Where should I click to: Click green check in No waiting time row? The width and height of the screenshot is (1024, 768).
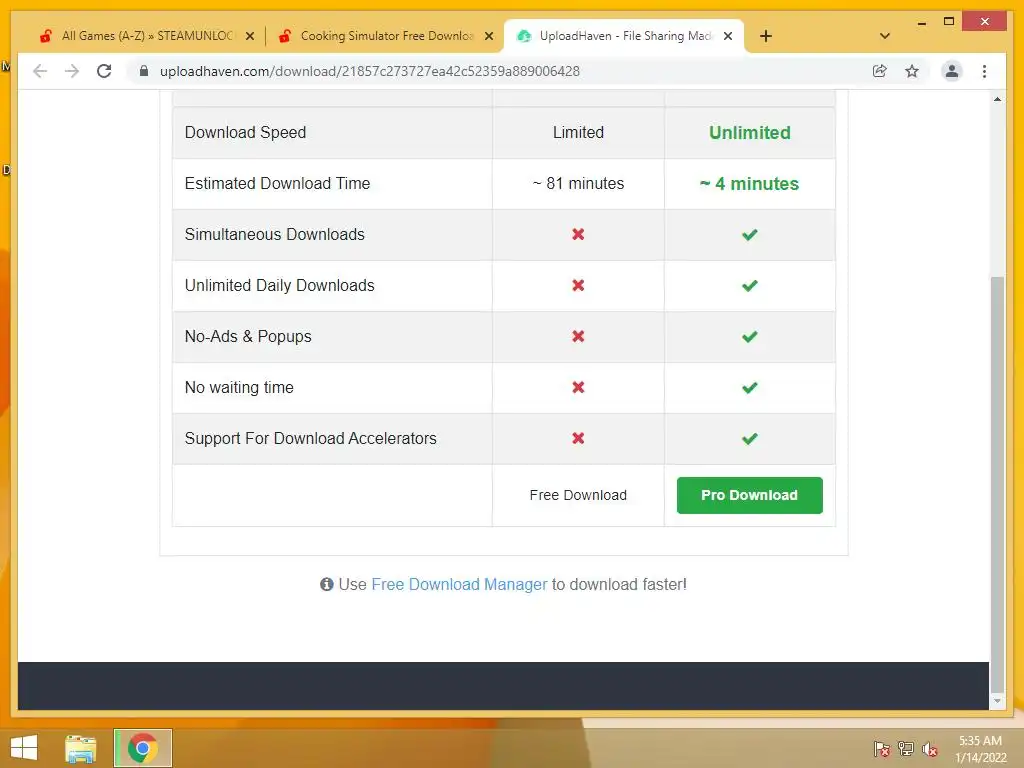point(750,387)
